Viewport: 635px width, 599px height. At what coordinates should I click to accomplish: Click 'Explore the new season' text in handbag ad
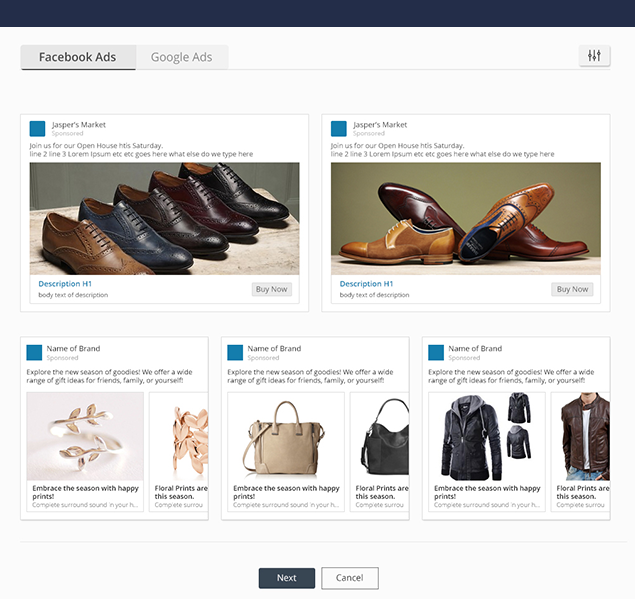click(x=310, y=376)
